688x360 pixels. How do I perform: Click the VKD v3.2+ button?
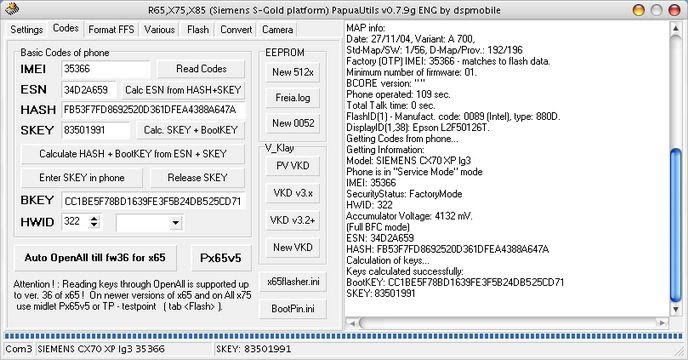293,220
